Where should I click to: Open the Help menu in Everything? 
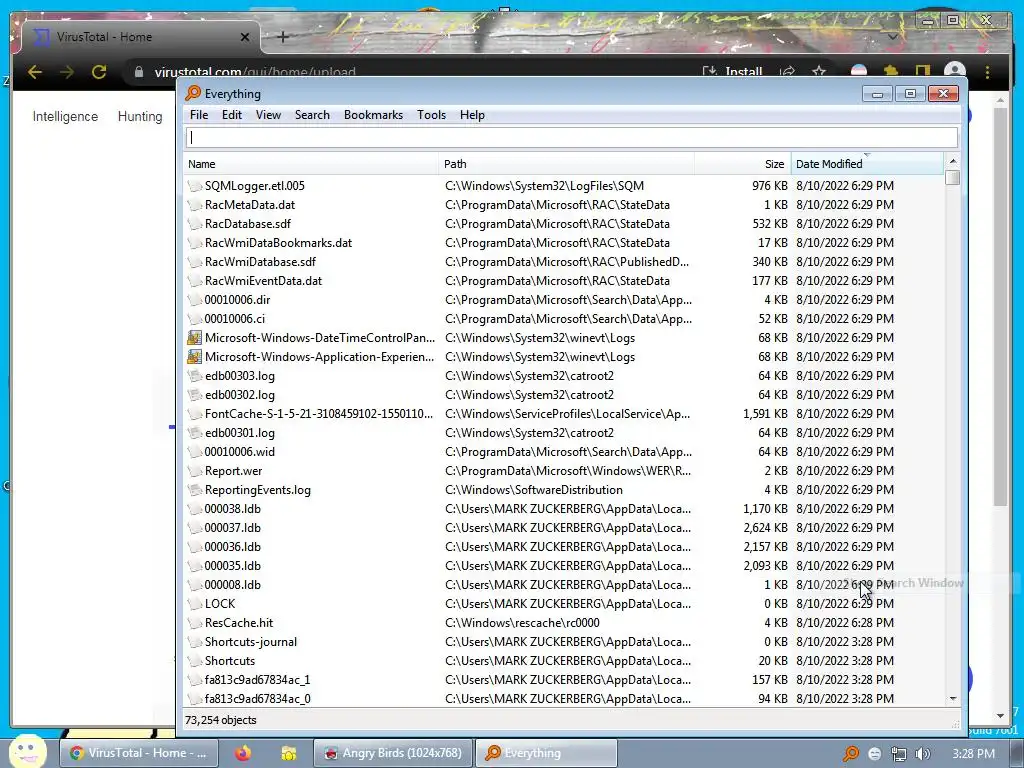coord(472,115)
